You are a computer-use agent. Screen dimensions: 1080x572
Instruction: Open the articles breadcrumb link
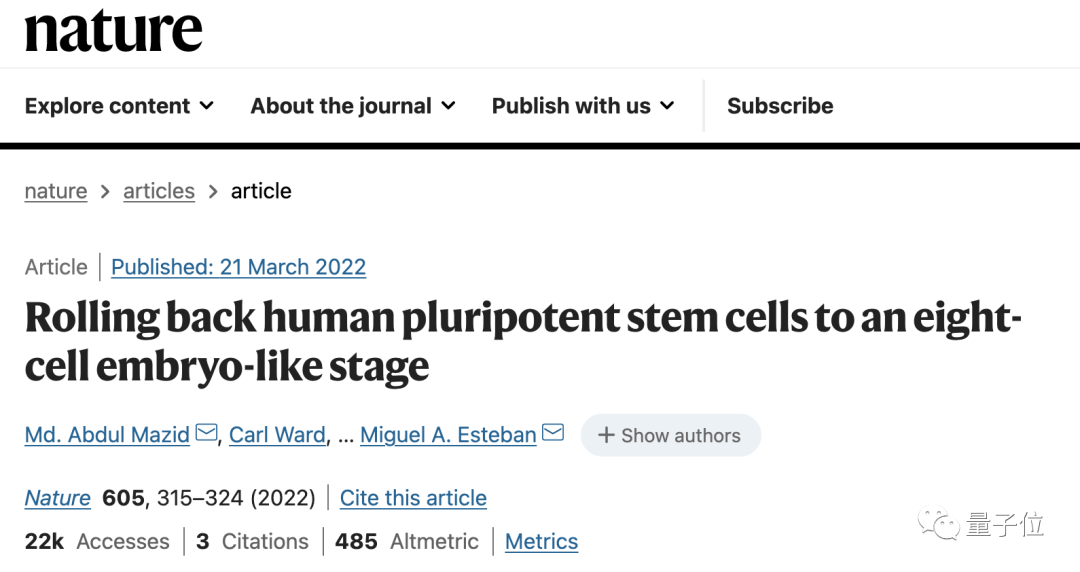tap(159, 191)
